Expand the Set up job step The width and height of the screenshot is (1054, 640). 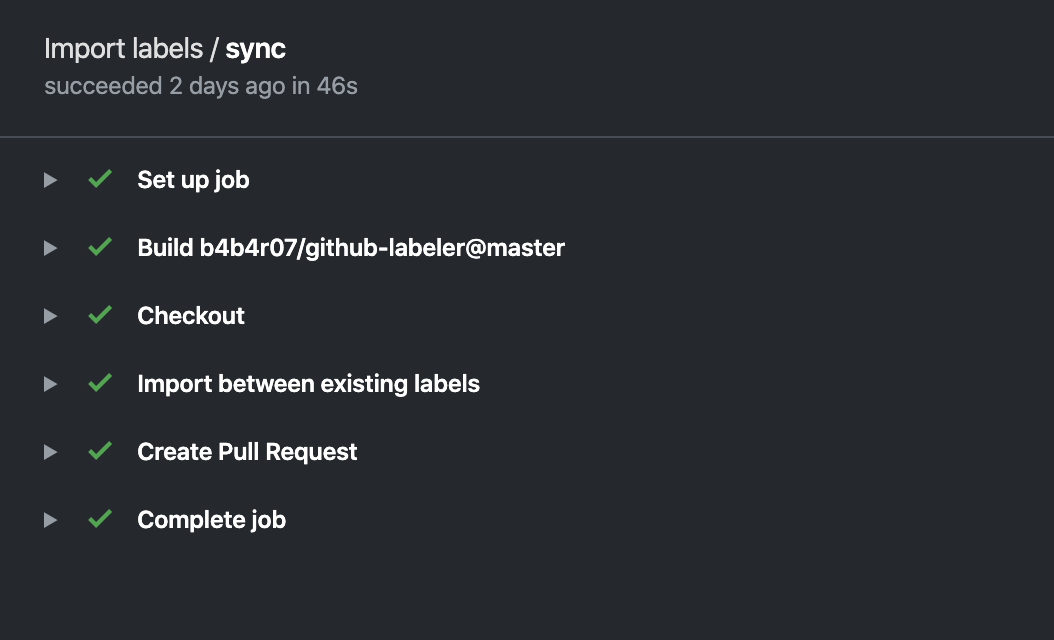pos(50,180)
